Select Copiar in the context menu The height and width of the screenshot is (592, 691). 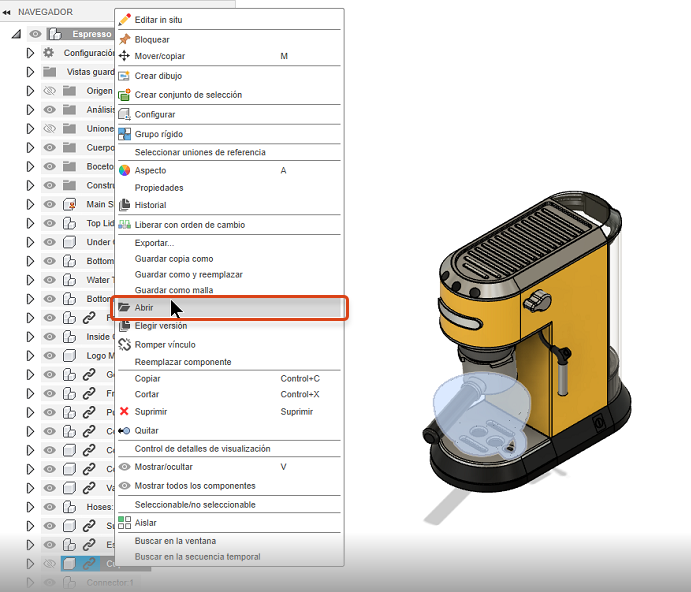pyautogui.click(x=147, y=379)
